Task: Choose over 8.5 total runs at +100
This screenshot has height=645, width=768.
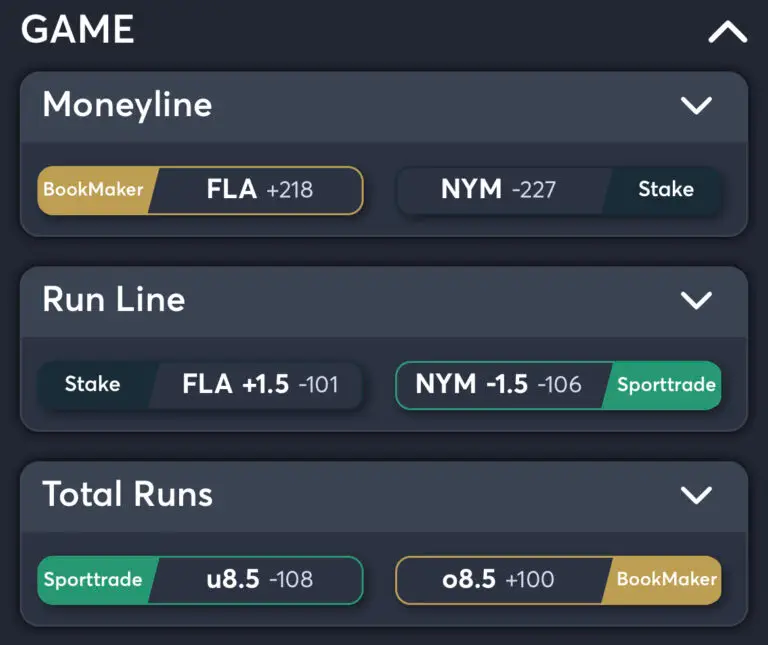Action: [x=498, y=580]
